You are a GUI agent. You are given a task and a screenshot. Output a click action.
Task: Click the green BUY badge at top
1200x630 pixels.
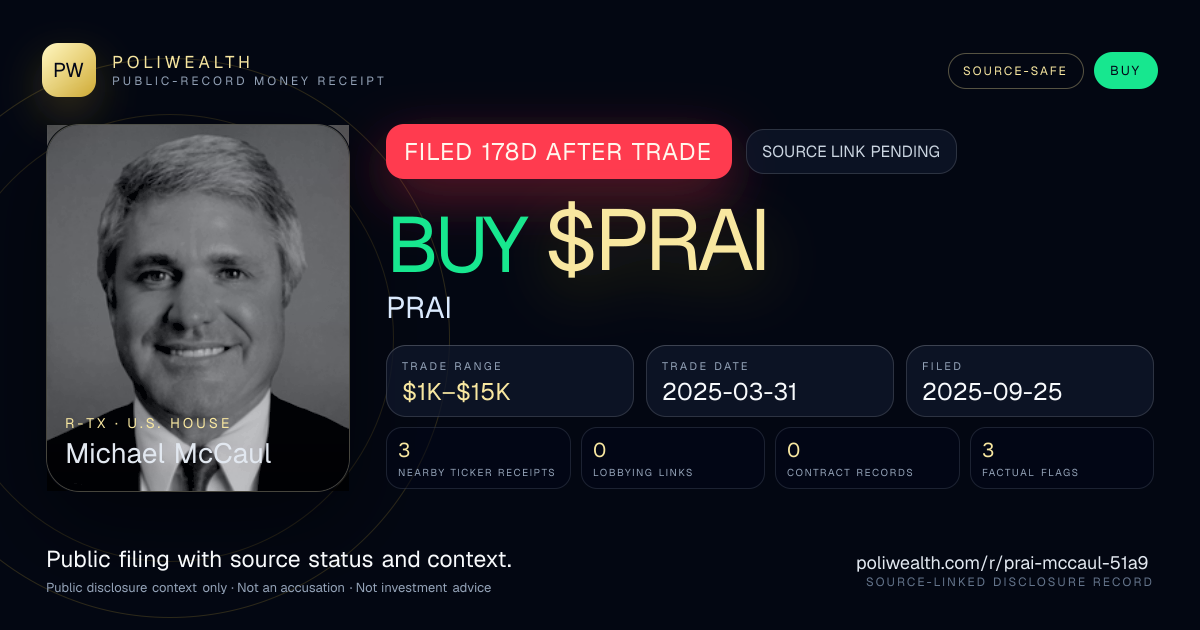pos(1125,71)
